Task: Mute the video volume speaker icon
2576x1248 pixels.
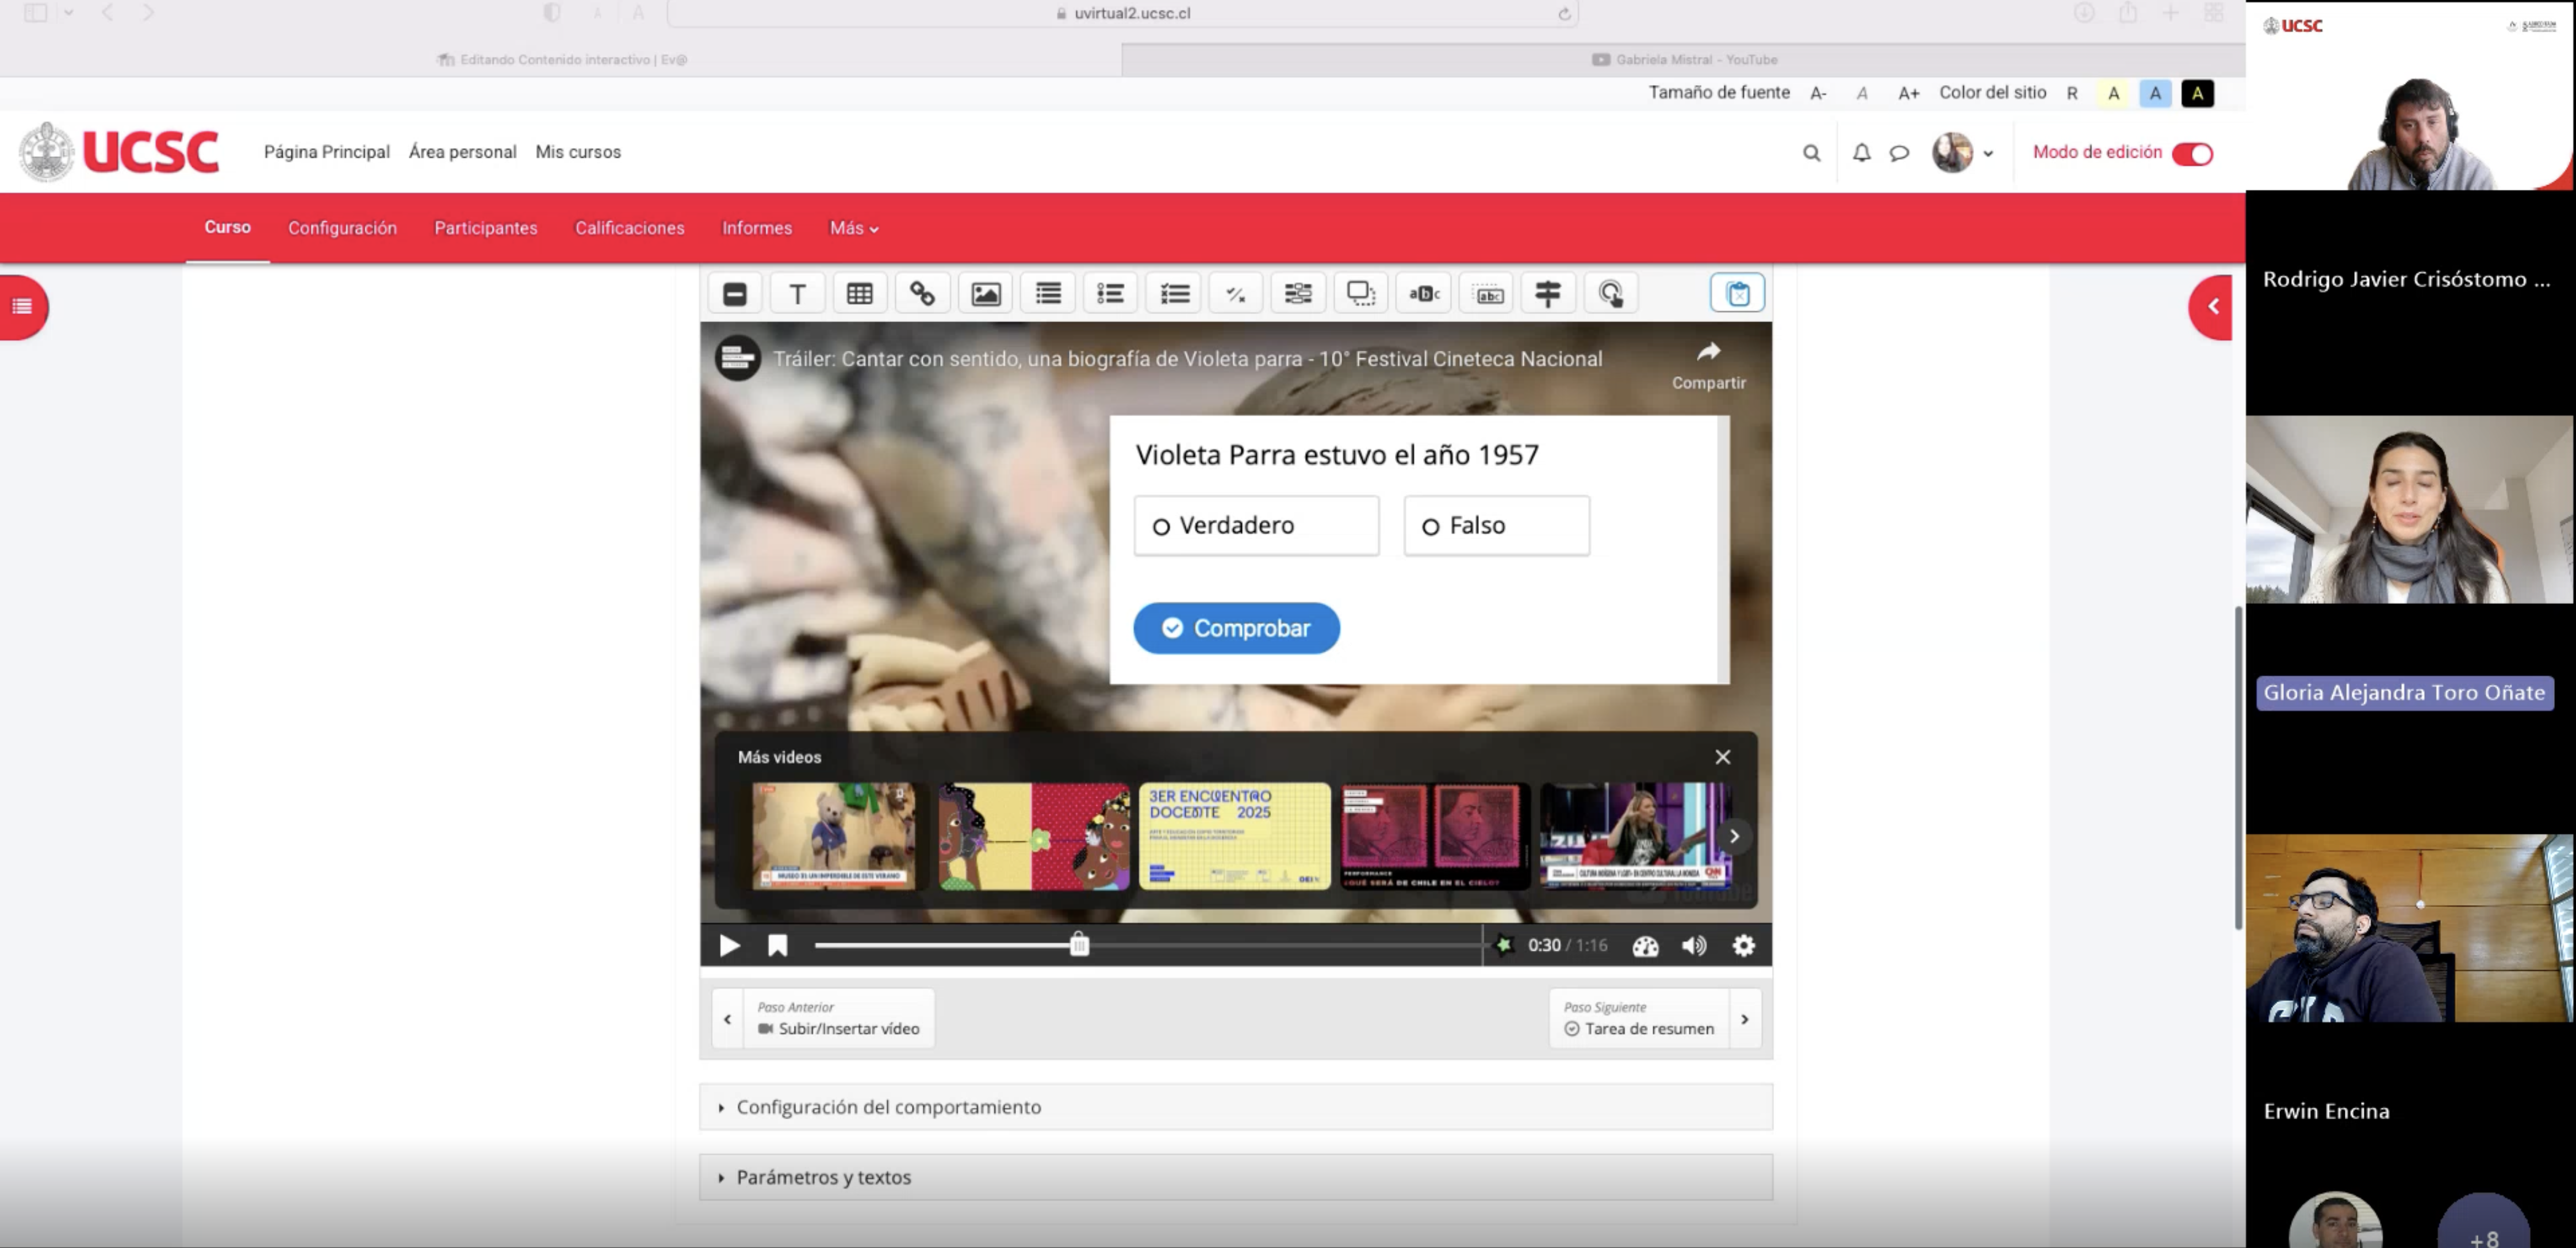Action: [1693, 946]
